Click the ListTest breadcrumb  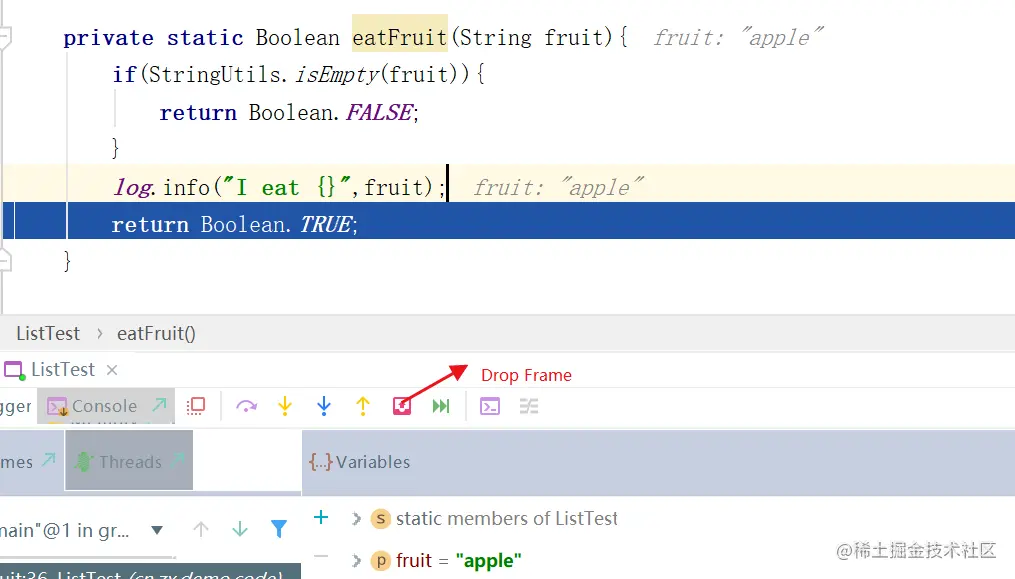[x=48, y=334]
